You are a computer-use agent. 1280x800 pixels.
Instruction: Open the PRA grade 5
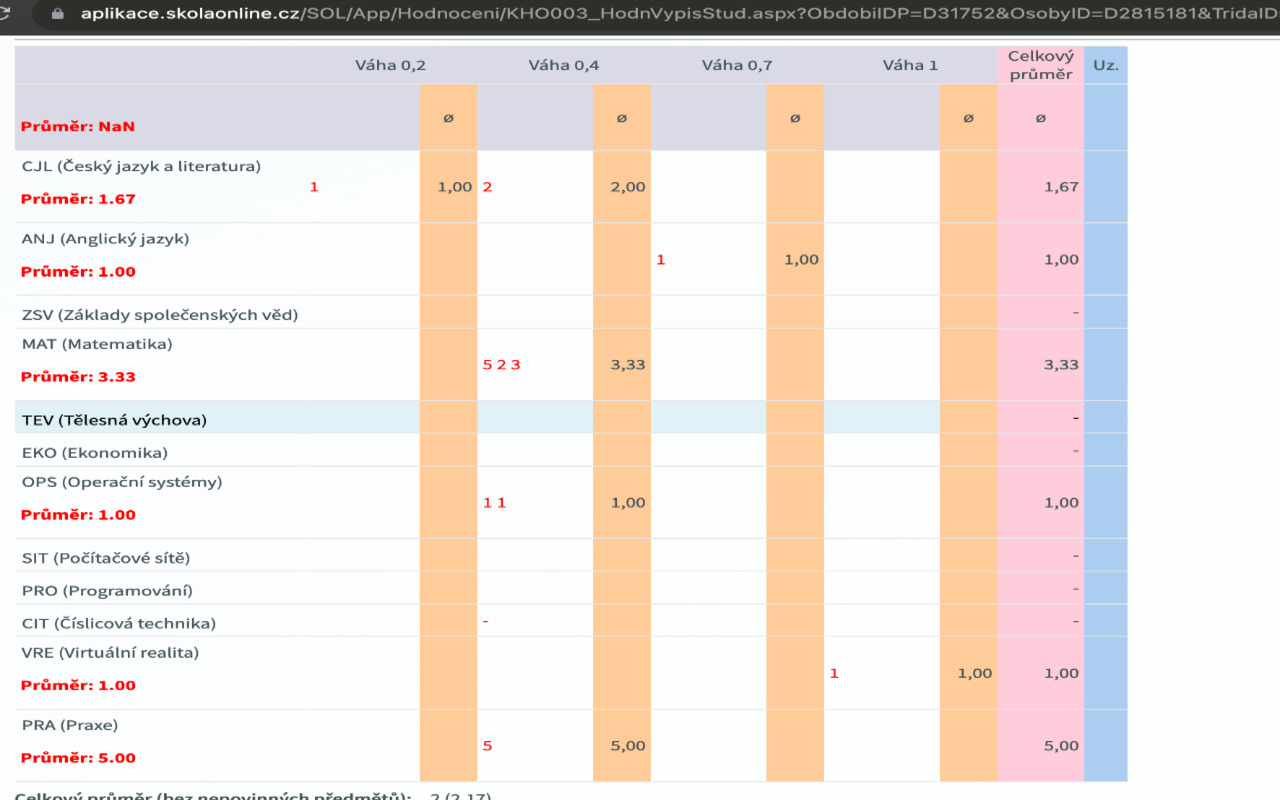pos(487,746)
